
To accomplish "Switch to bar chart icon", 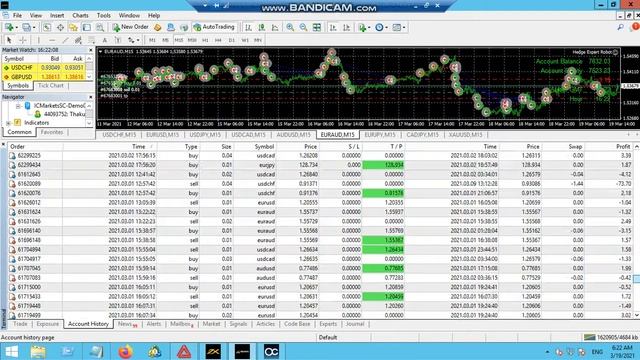I will click(248, 27).
